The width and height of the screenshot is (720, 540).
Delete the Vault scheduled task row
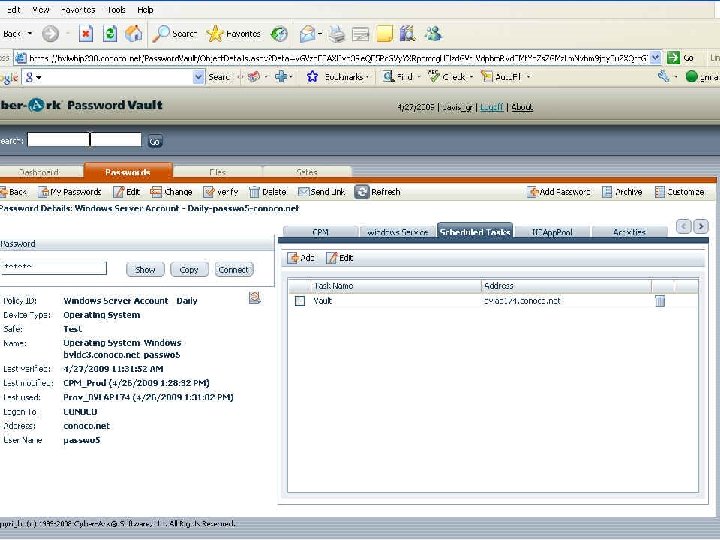660,301
